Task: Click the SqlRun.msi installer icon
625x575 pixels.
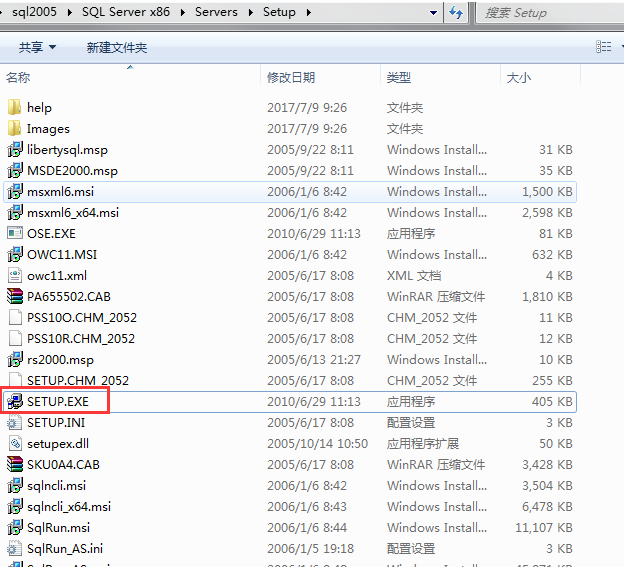Action: click(x=15, y=527)
